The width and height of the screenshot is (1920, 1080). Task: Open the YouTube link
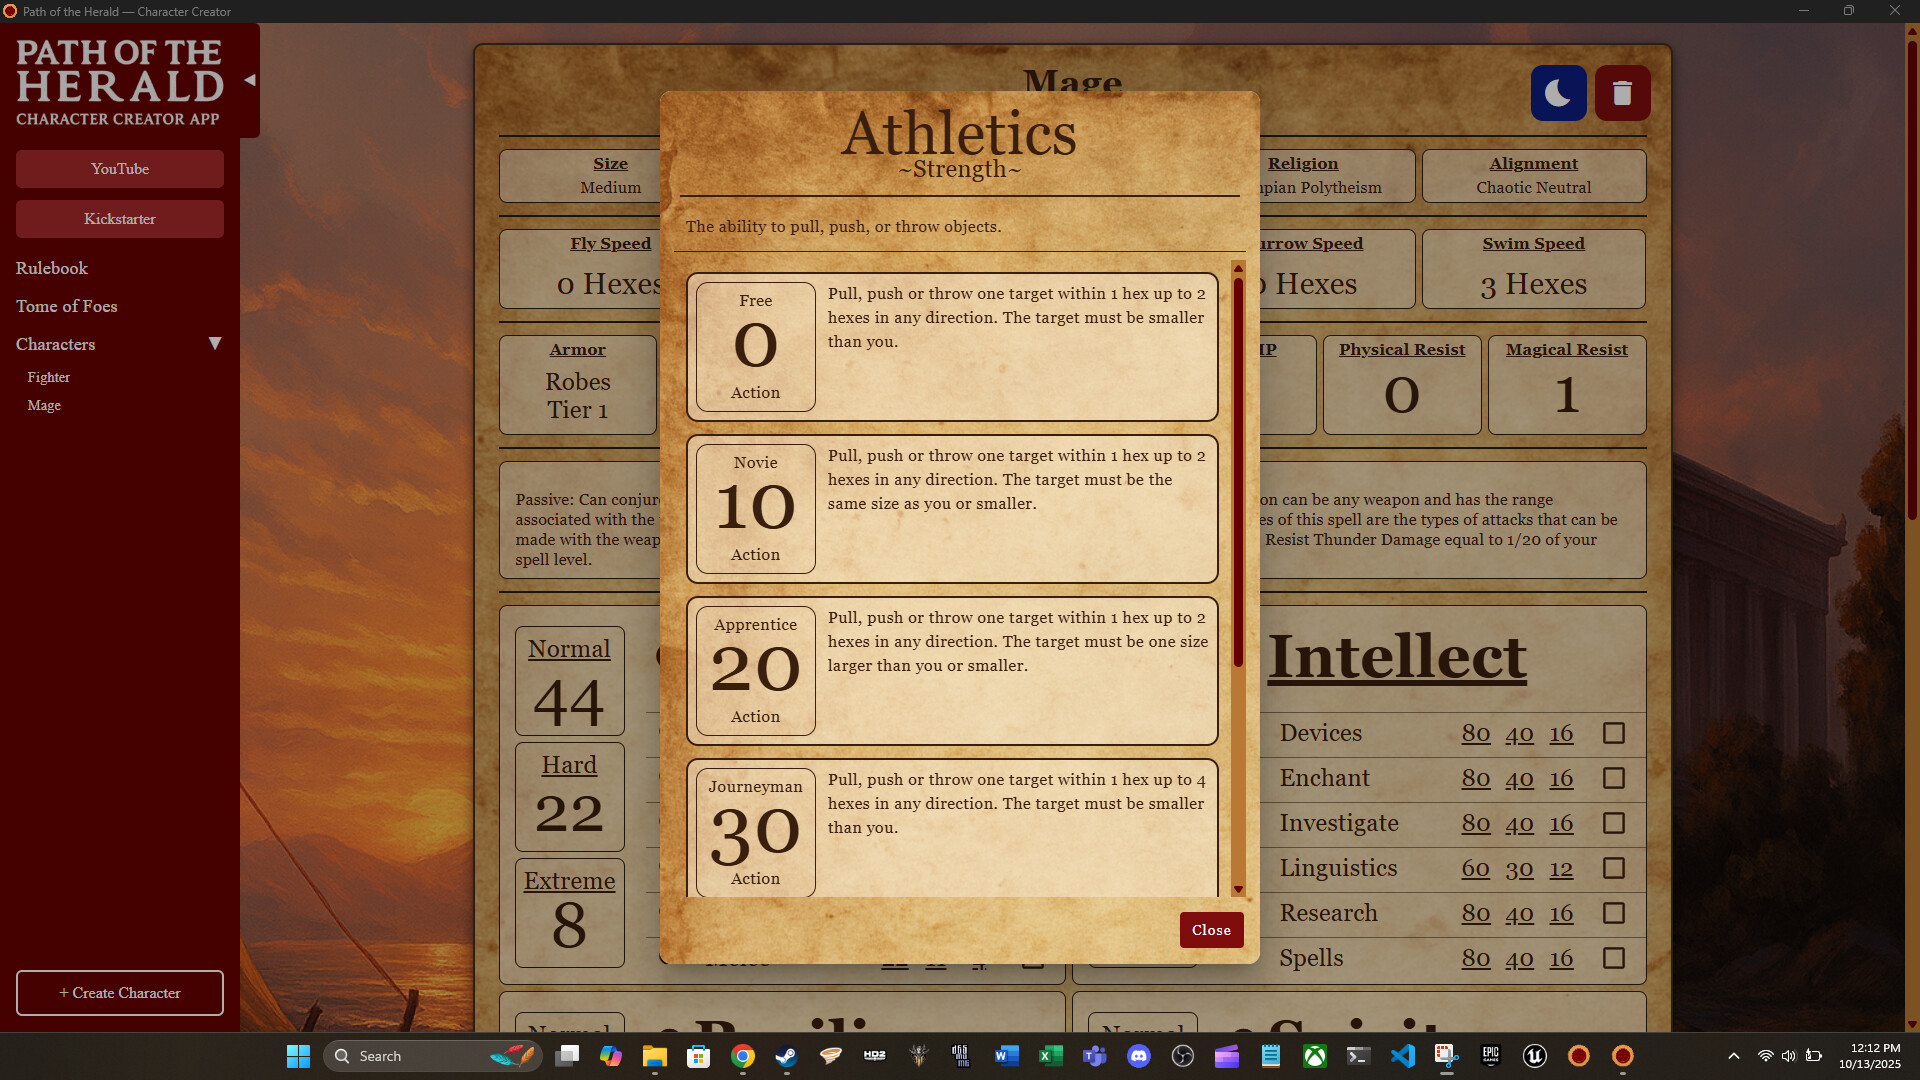(x=119, y=168)
